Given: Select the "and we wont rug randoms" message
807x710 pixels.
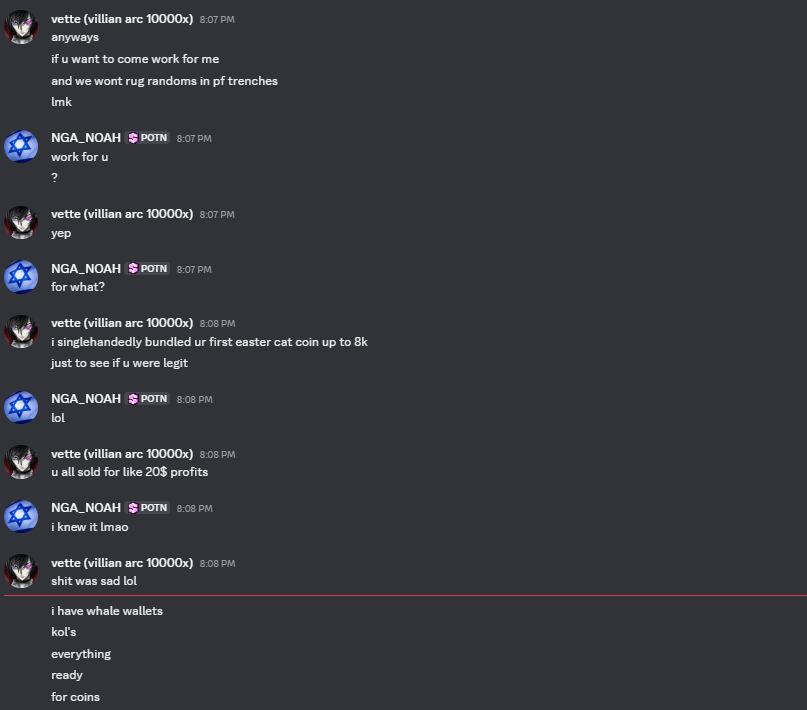Looking at the screenshot, I should point(164,81).
